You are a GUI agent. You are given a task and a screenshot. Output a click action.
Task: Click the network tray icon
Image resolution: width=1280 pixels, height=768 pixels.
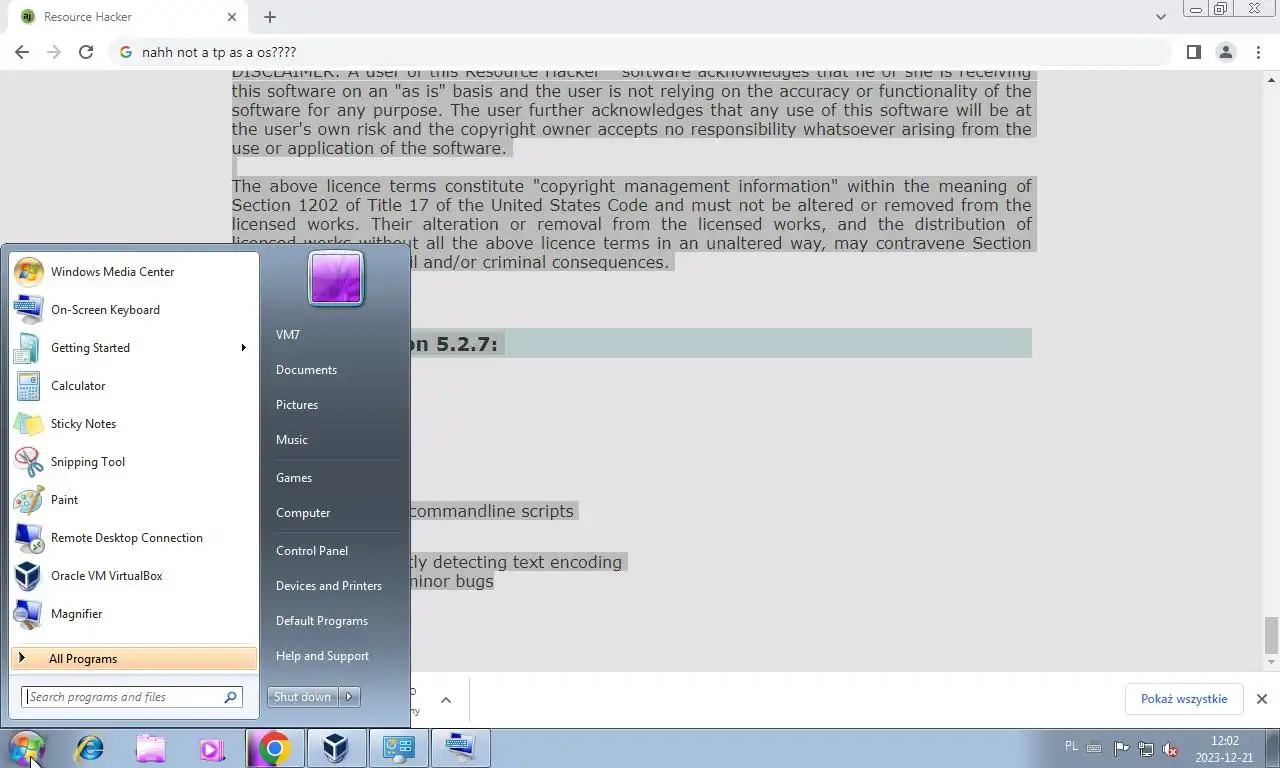click(x=1146, y=749)
